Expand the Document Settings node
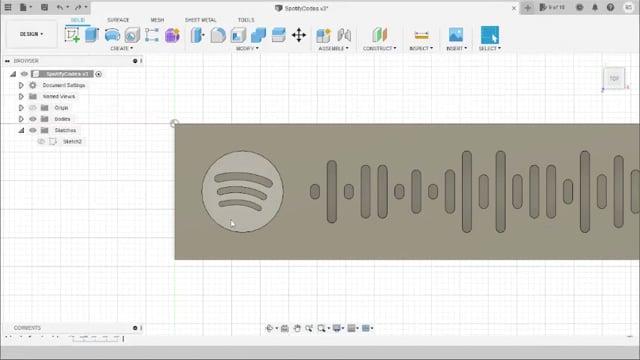This screenshot has height=360, width=640. pyautogui.click(x=21, y=85)
